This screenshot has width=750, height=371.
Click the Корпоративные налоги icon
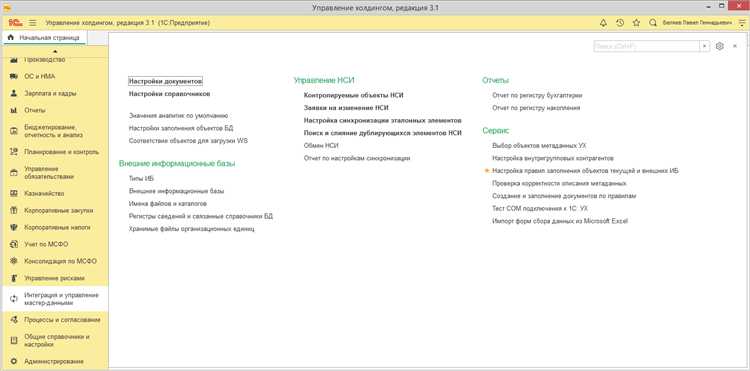[14, 228]
